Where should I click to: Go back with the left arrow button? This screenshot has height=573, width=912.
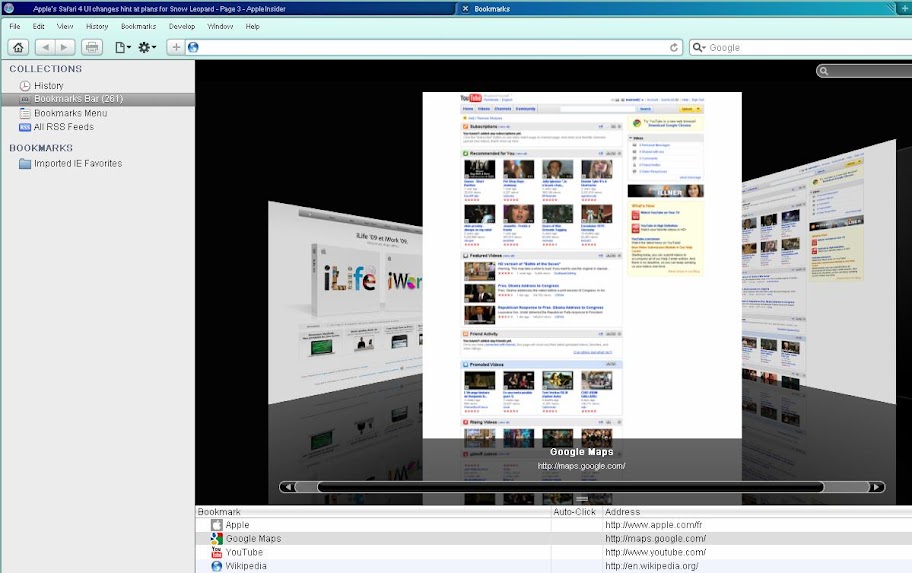[x=45, y=47]
